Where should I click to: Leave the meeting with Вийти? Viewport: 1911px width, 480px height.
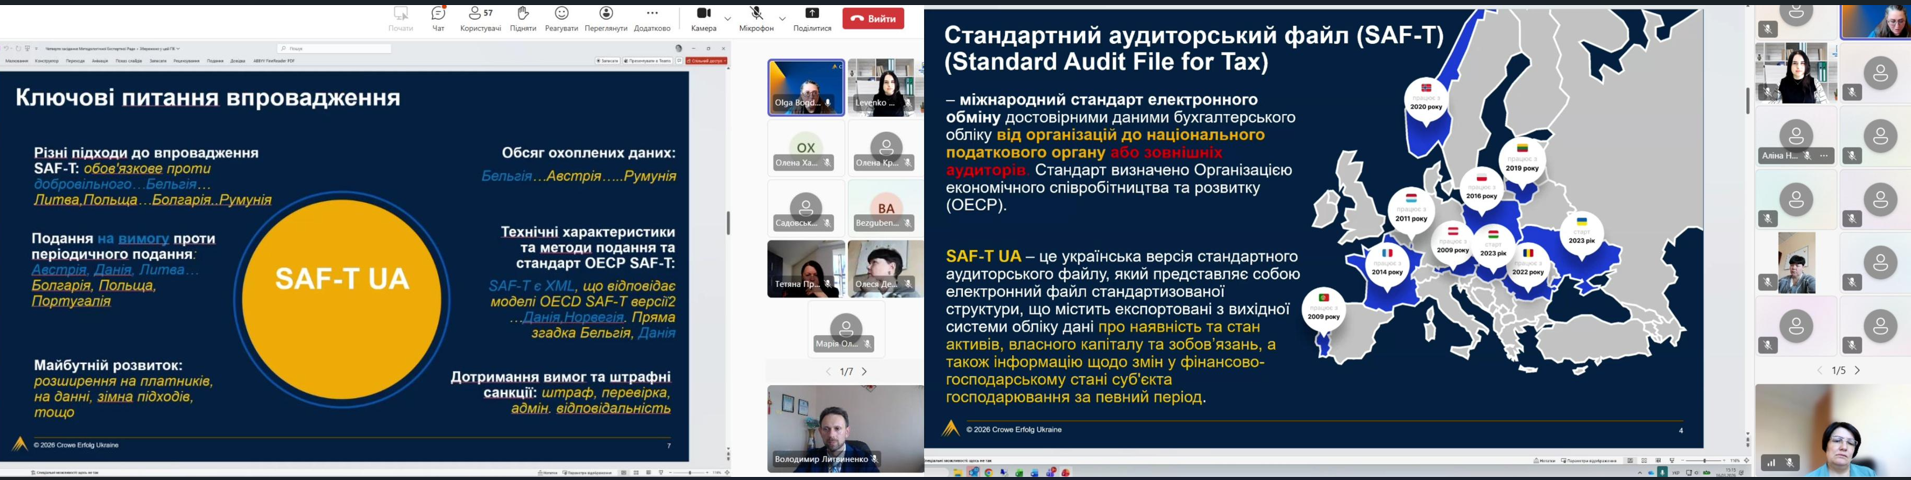pos(873,18)
